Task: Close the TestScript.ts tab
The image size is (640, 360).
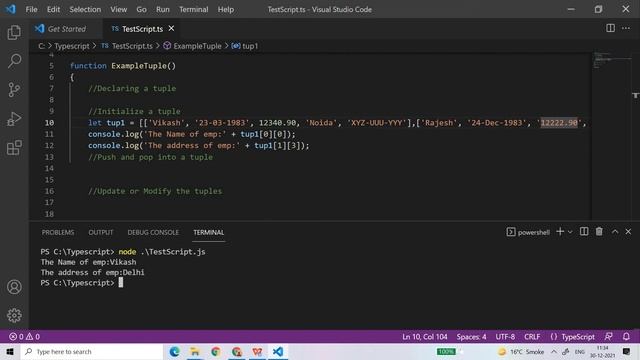Action: [x=171, y=28]
